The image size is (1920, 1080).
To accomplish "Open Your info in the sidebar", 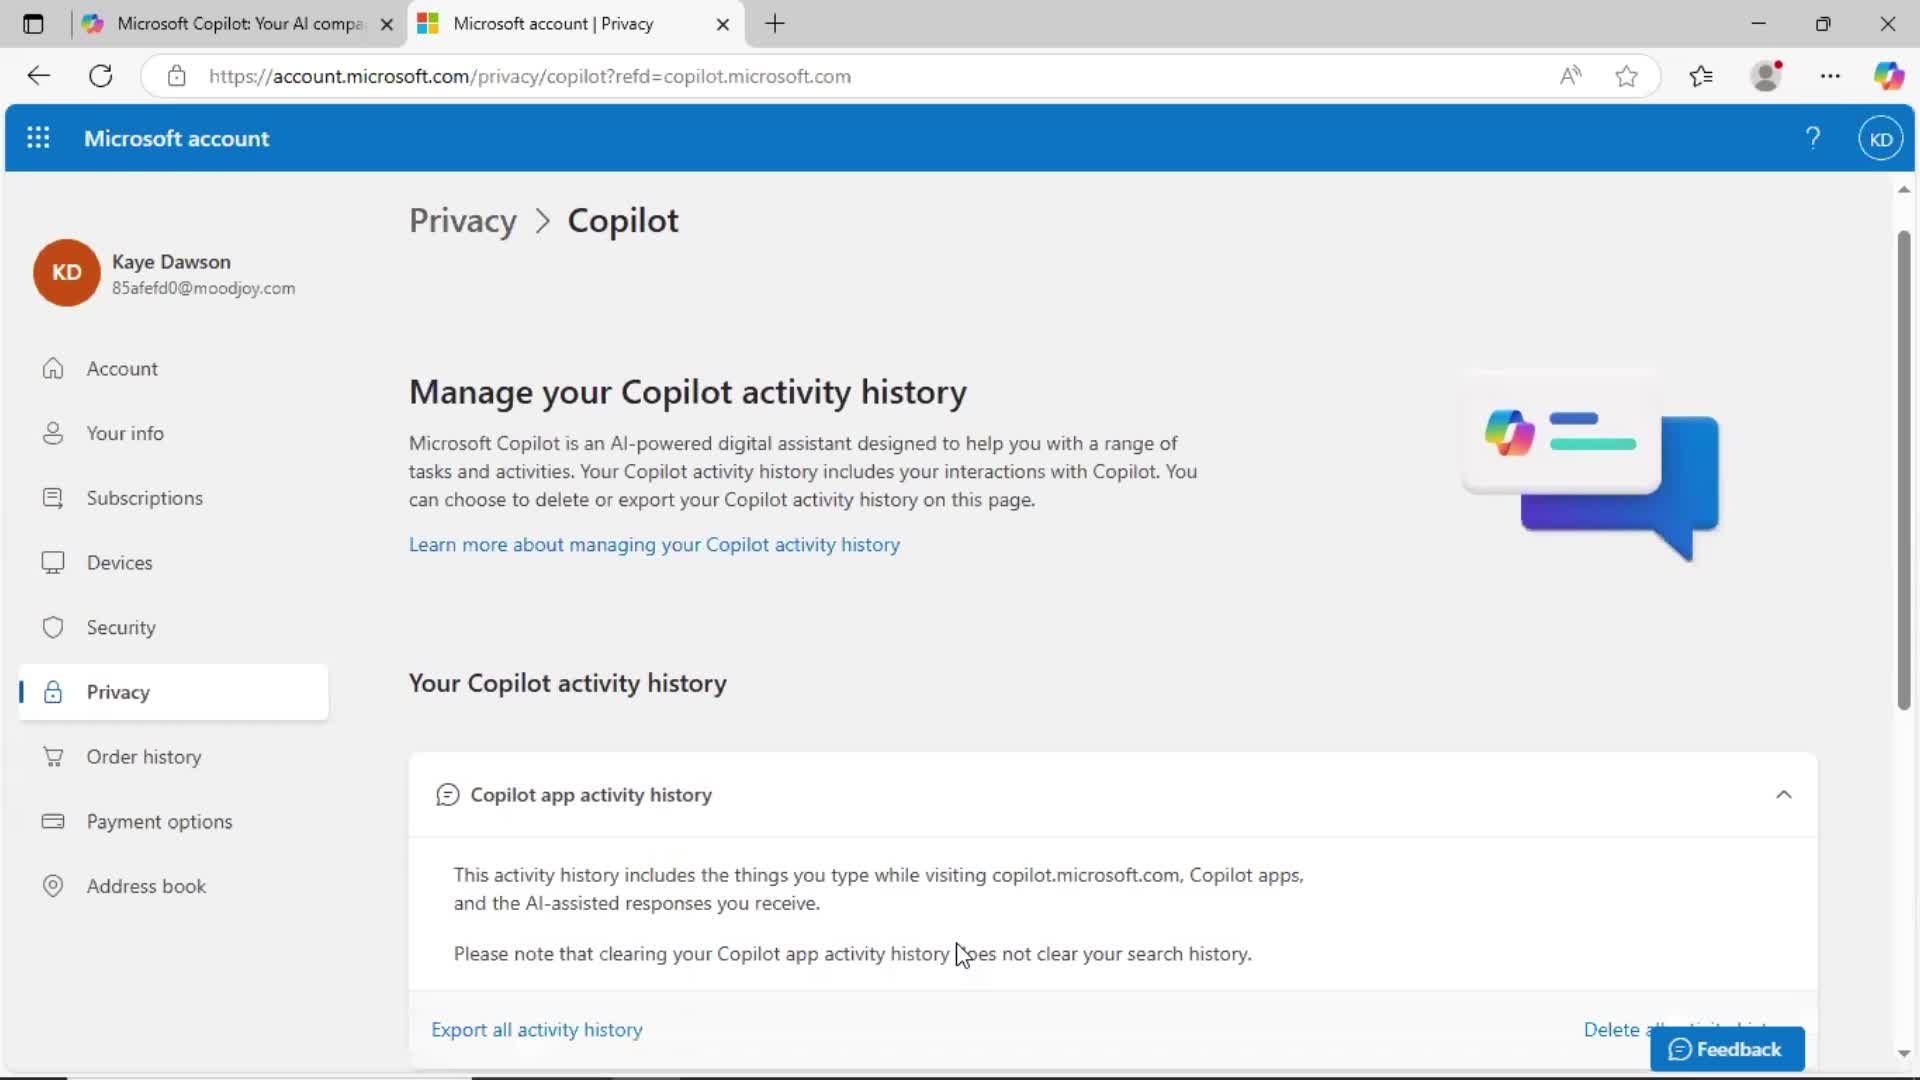I will [x=174, y=433].
